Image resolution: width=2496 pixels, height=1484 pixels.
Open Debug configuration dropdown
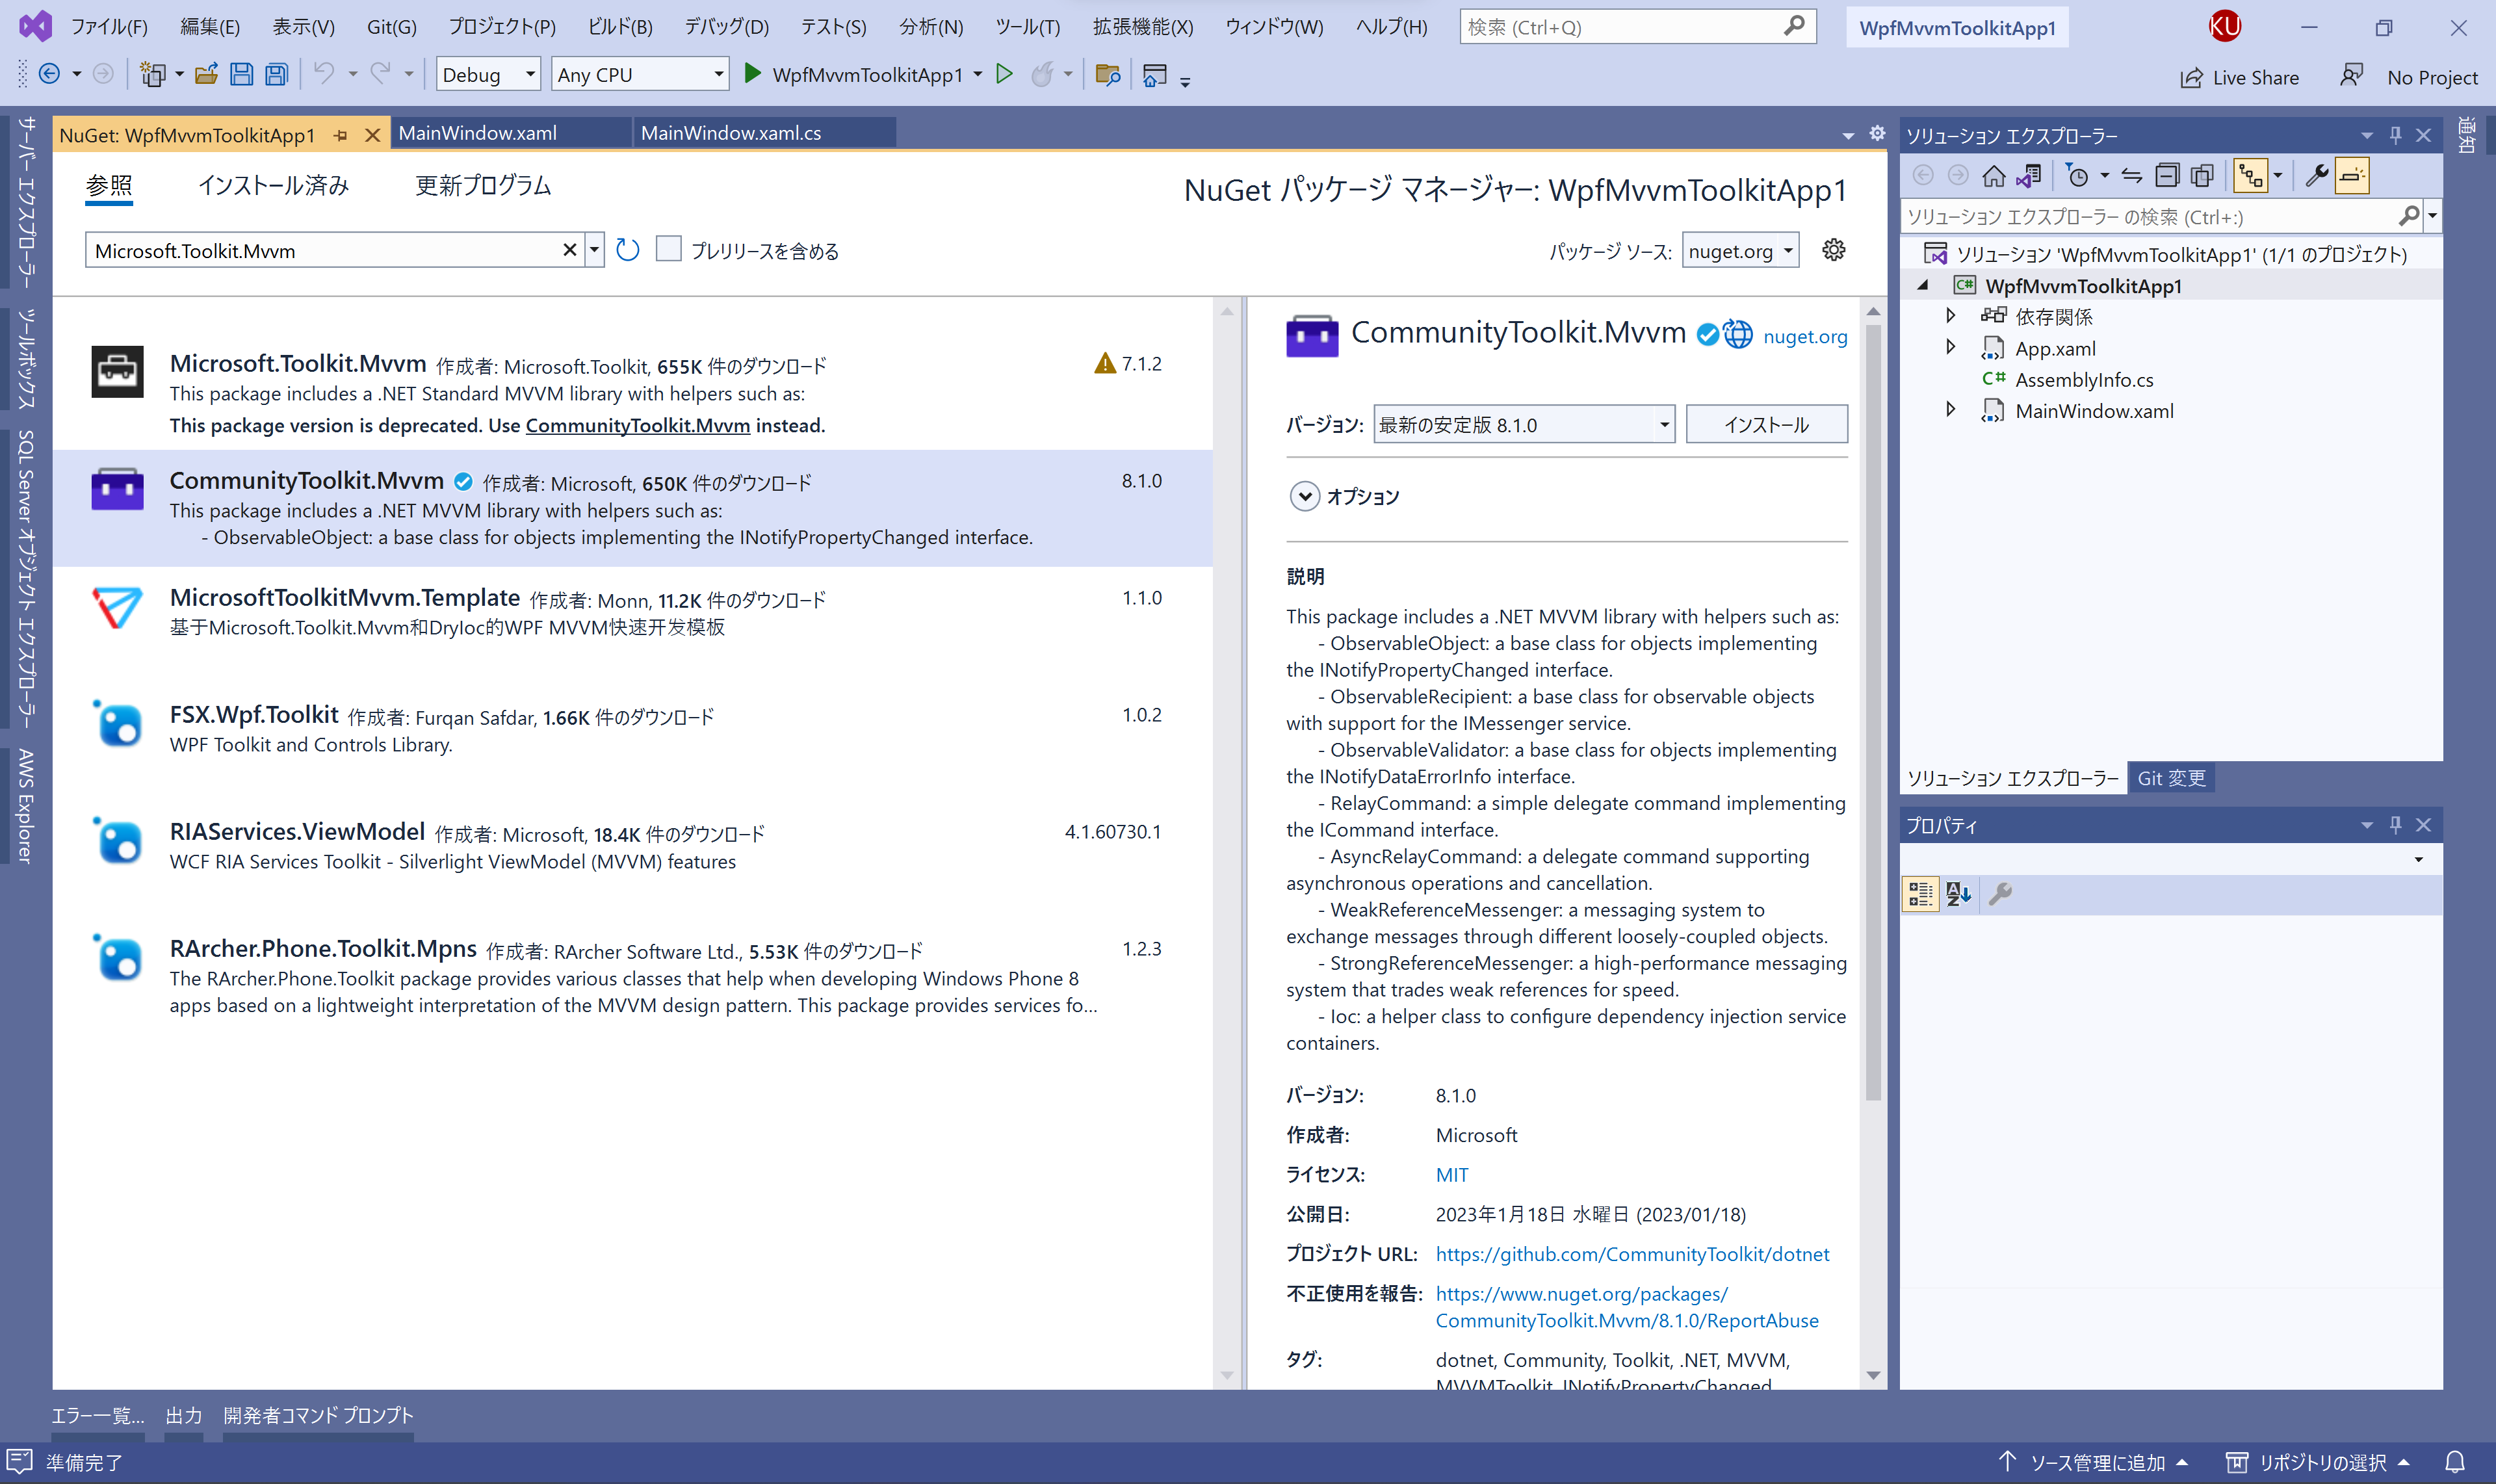488,75
